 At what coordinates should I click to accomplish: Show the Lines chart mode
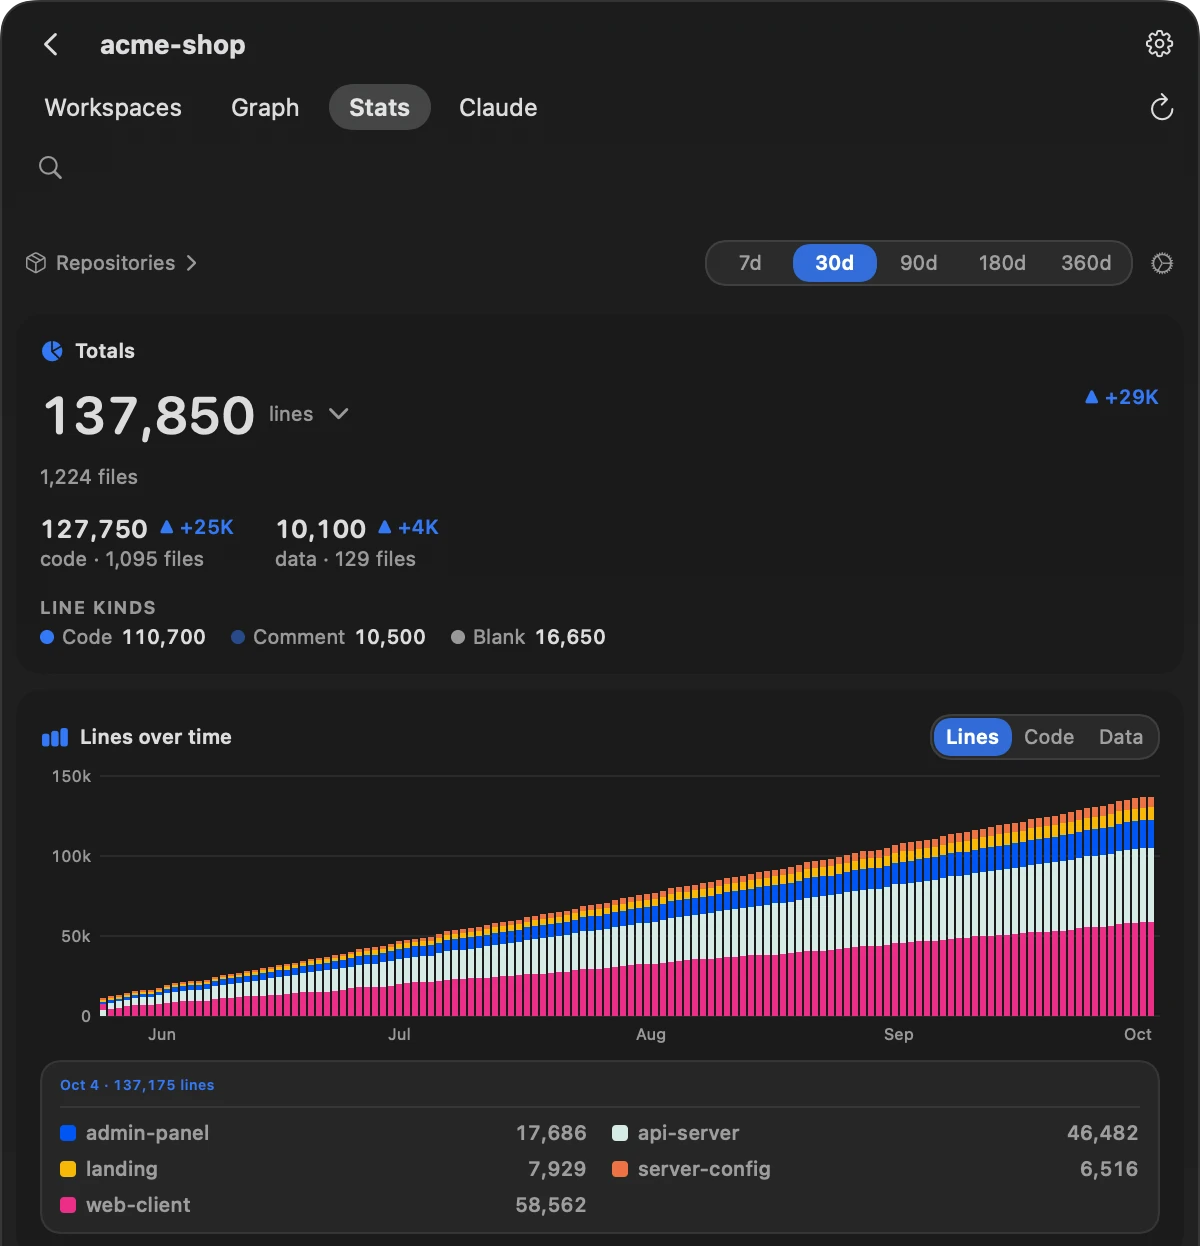tap(972, 737)
